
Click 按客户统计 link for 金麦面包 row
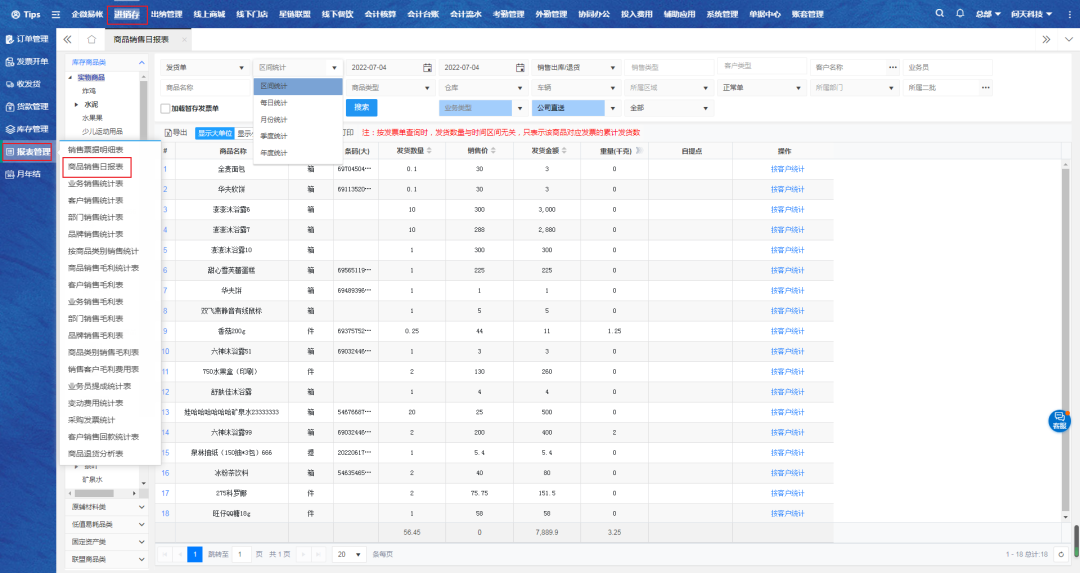coord(787,168)
